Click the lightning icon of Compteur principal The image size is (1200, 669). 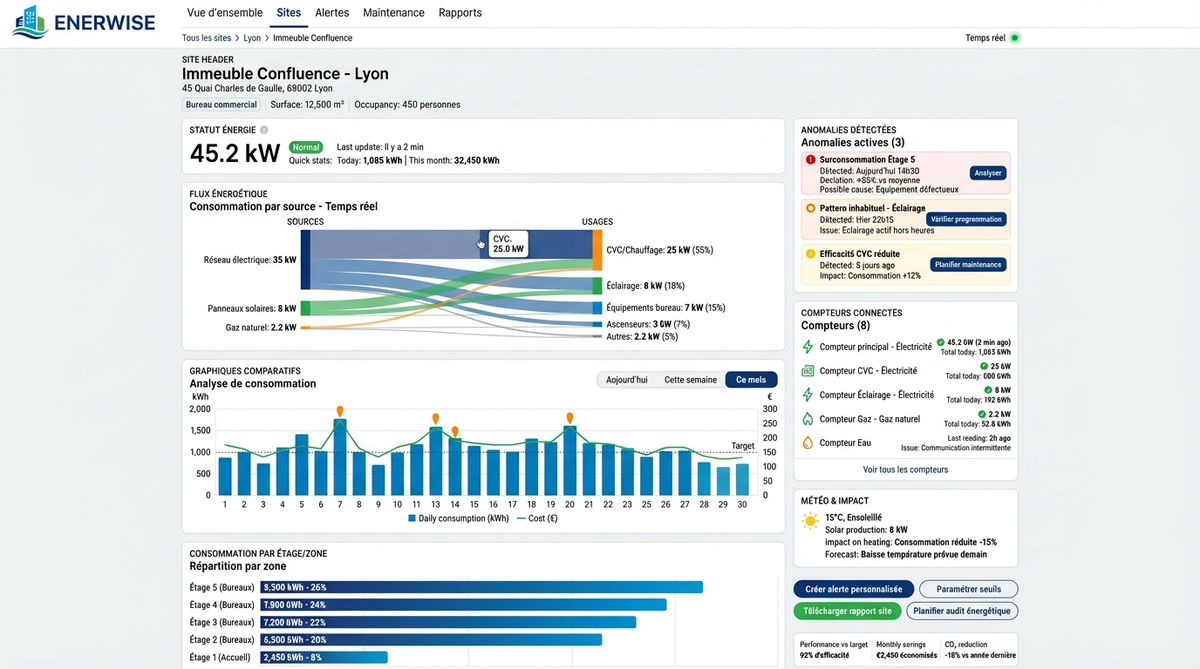click(x=808, y=347)
